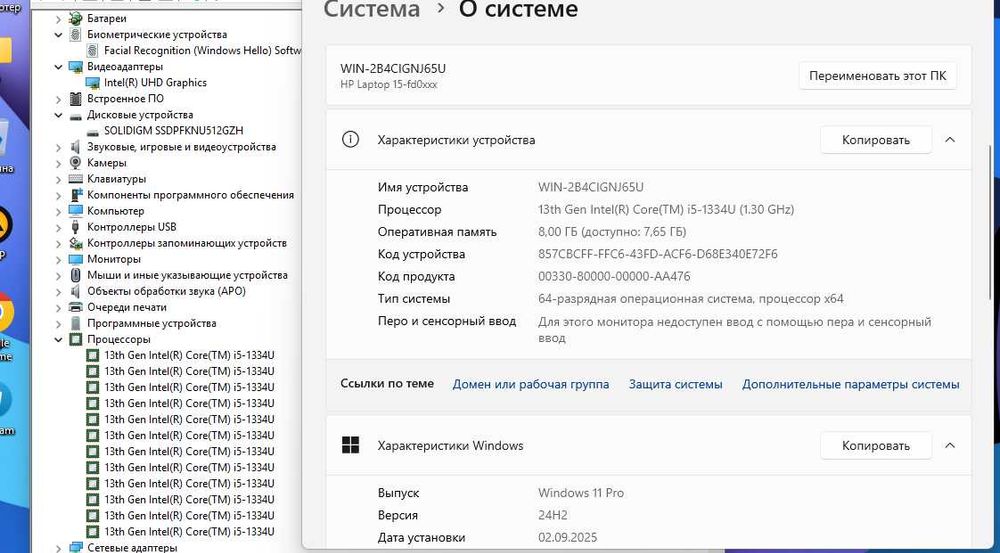Screen dimensions: 1000x553
Task: Expand the Клавиатуры node
Action: (59, 179)
